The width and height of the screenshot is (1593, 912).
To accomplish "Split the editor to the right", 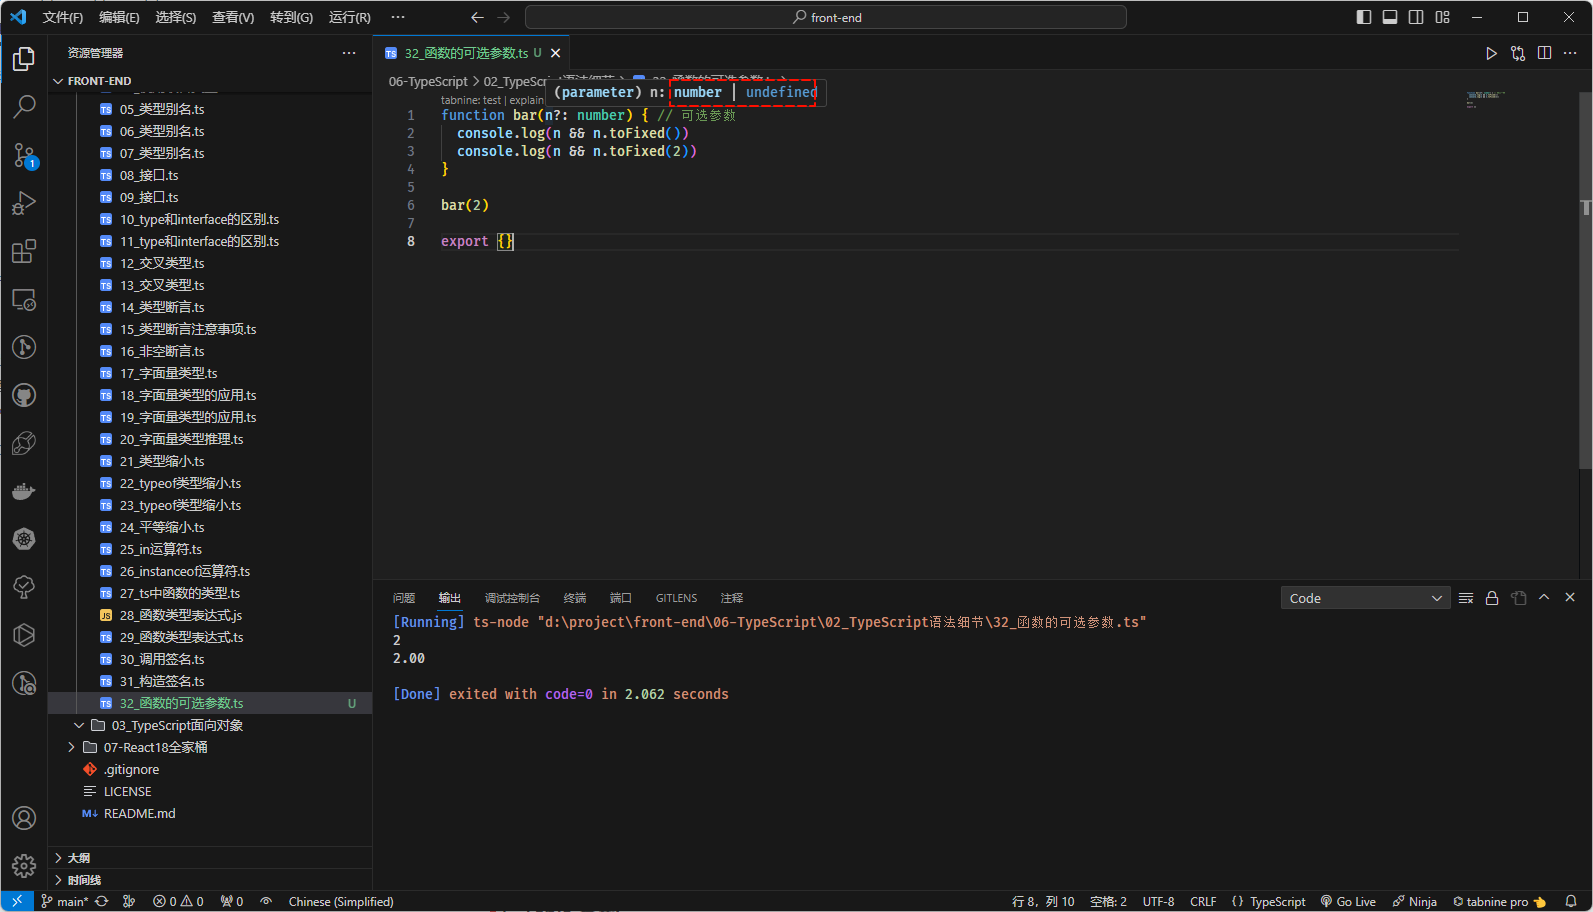I will tap(1544, 53).
